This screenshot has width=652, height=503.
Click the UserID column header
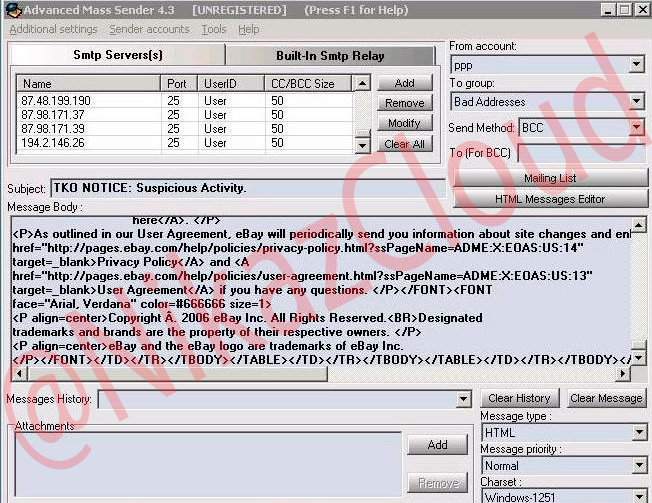pyautogui.click(x=231, y=84)
